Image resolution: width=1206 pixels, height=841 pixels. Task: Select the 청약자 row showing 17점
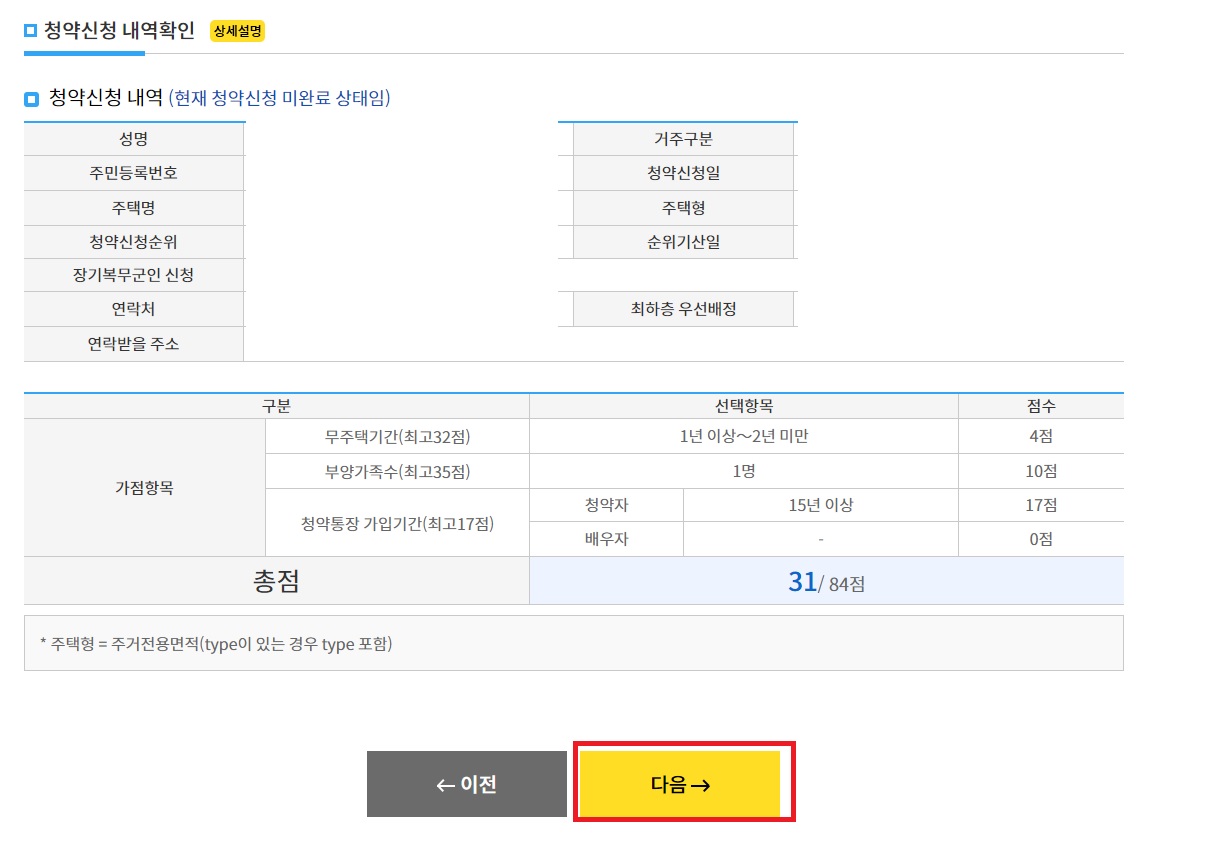(743, 505)
